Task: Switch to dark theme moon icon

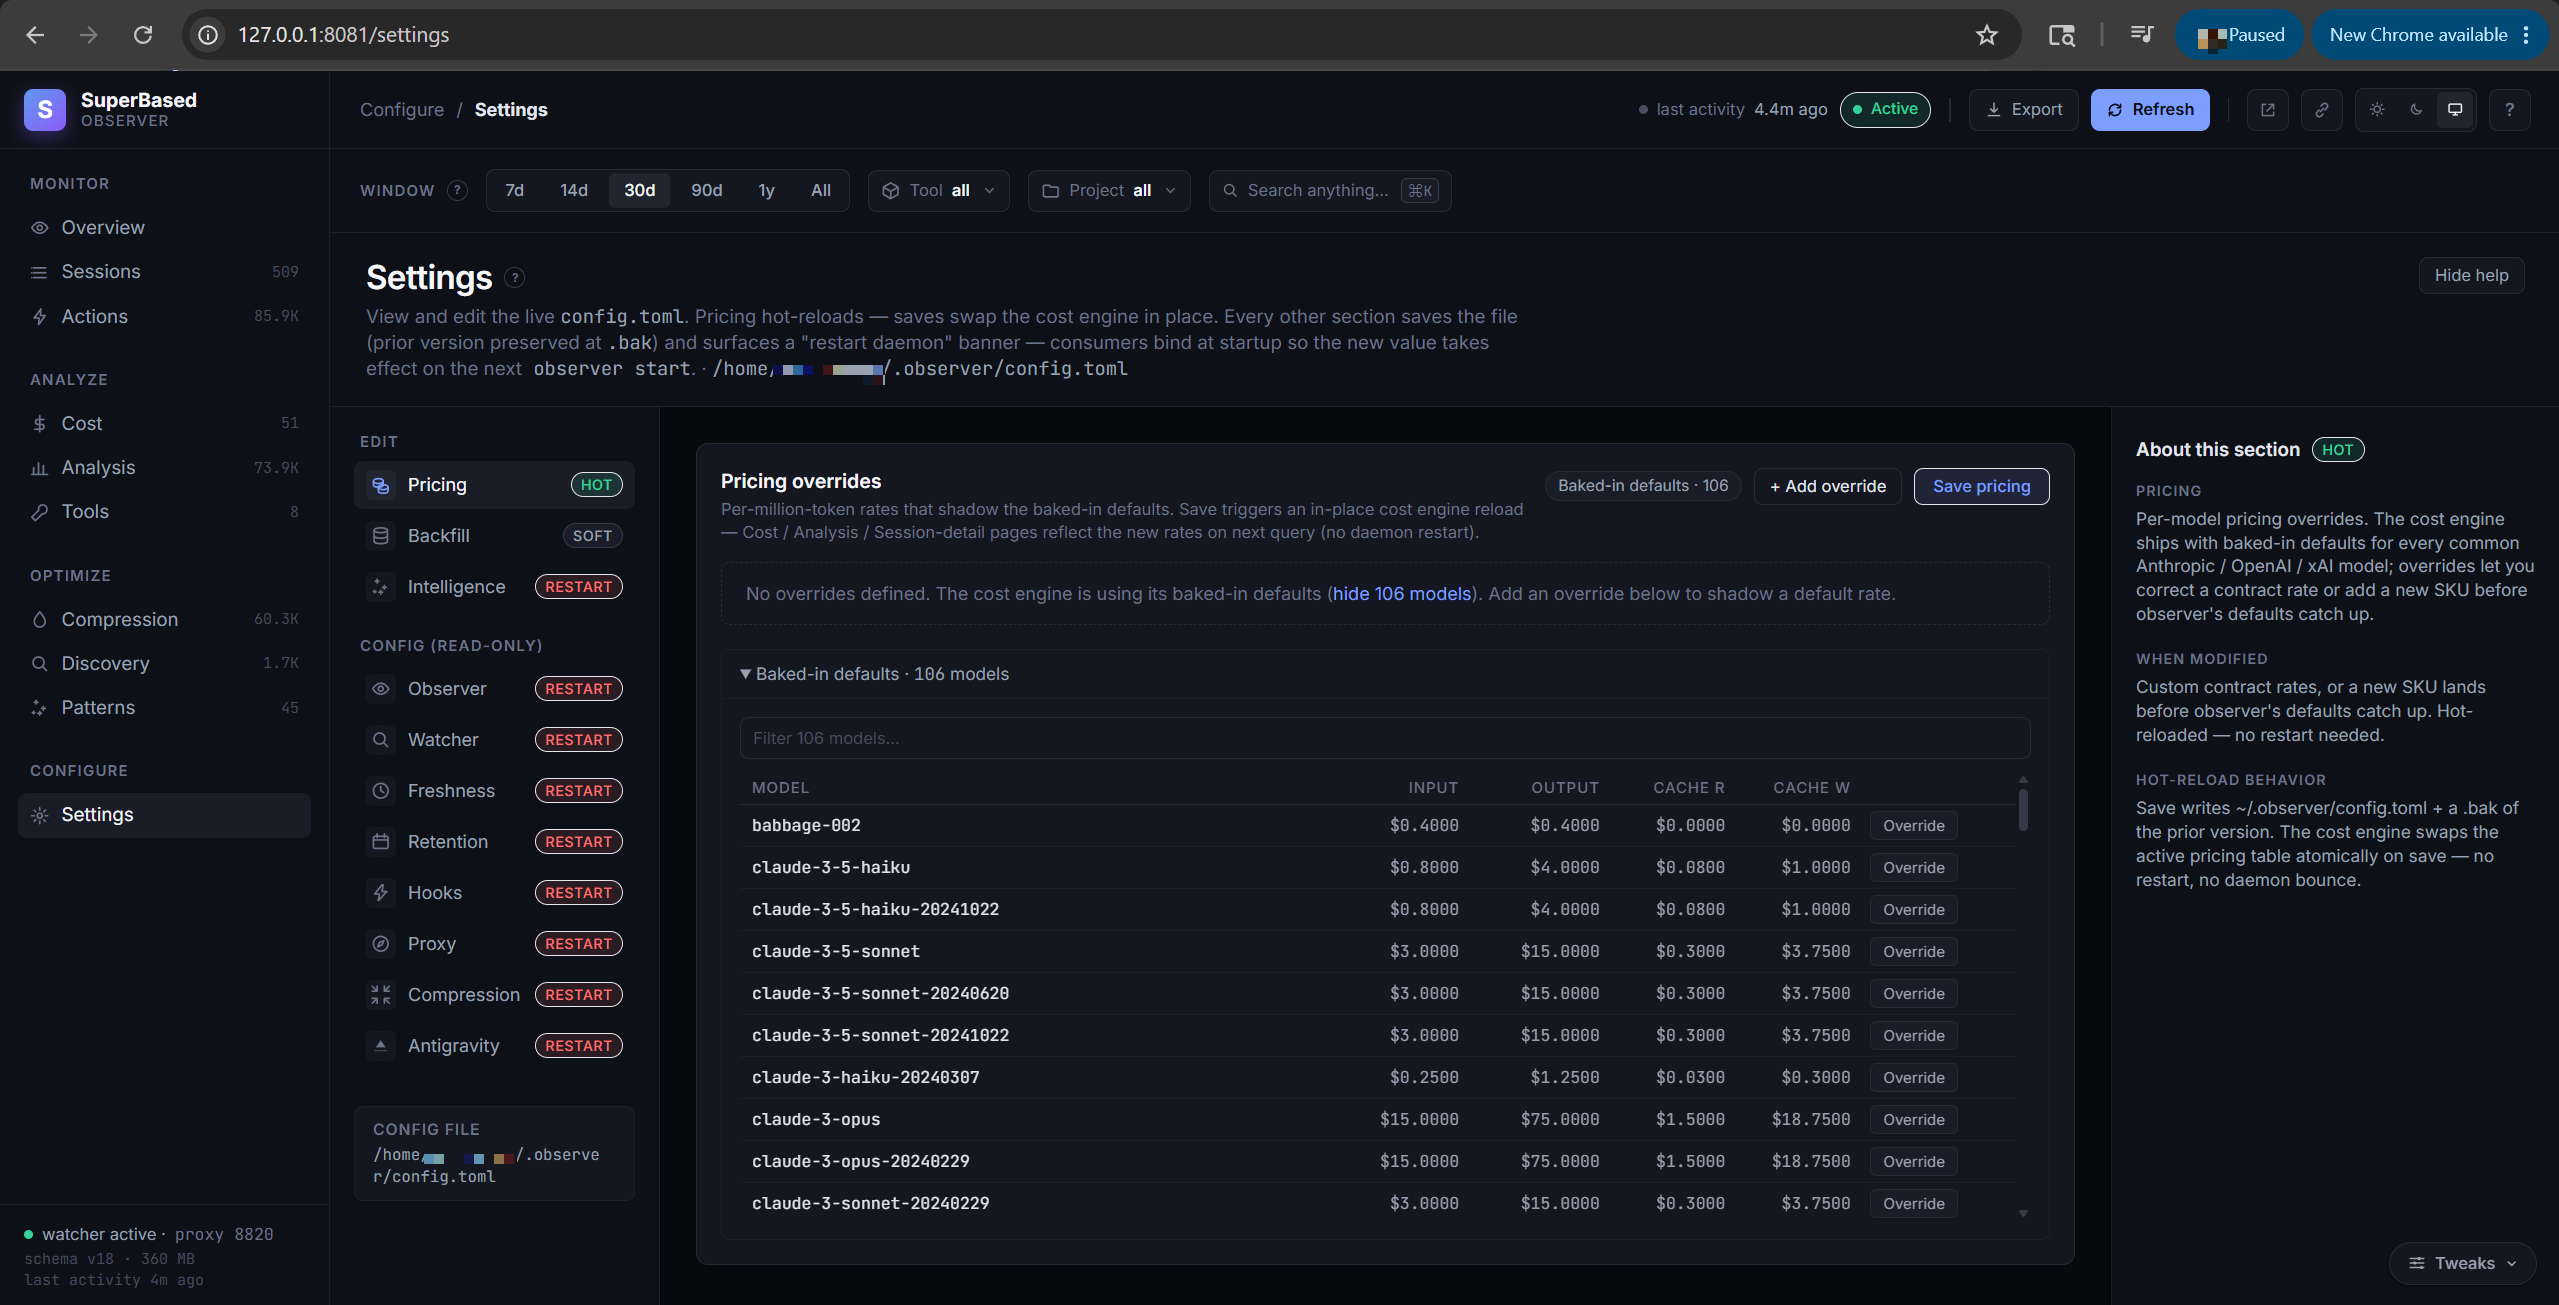Action: click(x=2416, y=110)
